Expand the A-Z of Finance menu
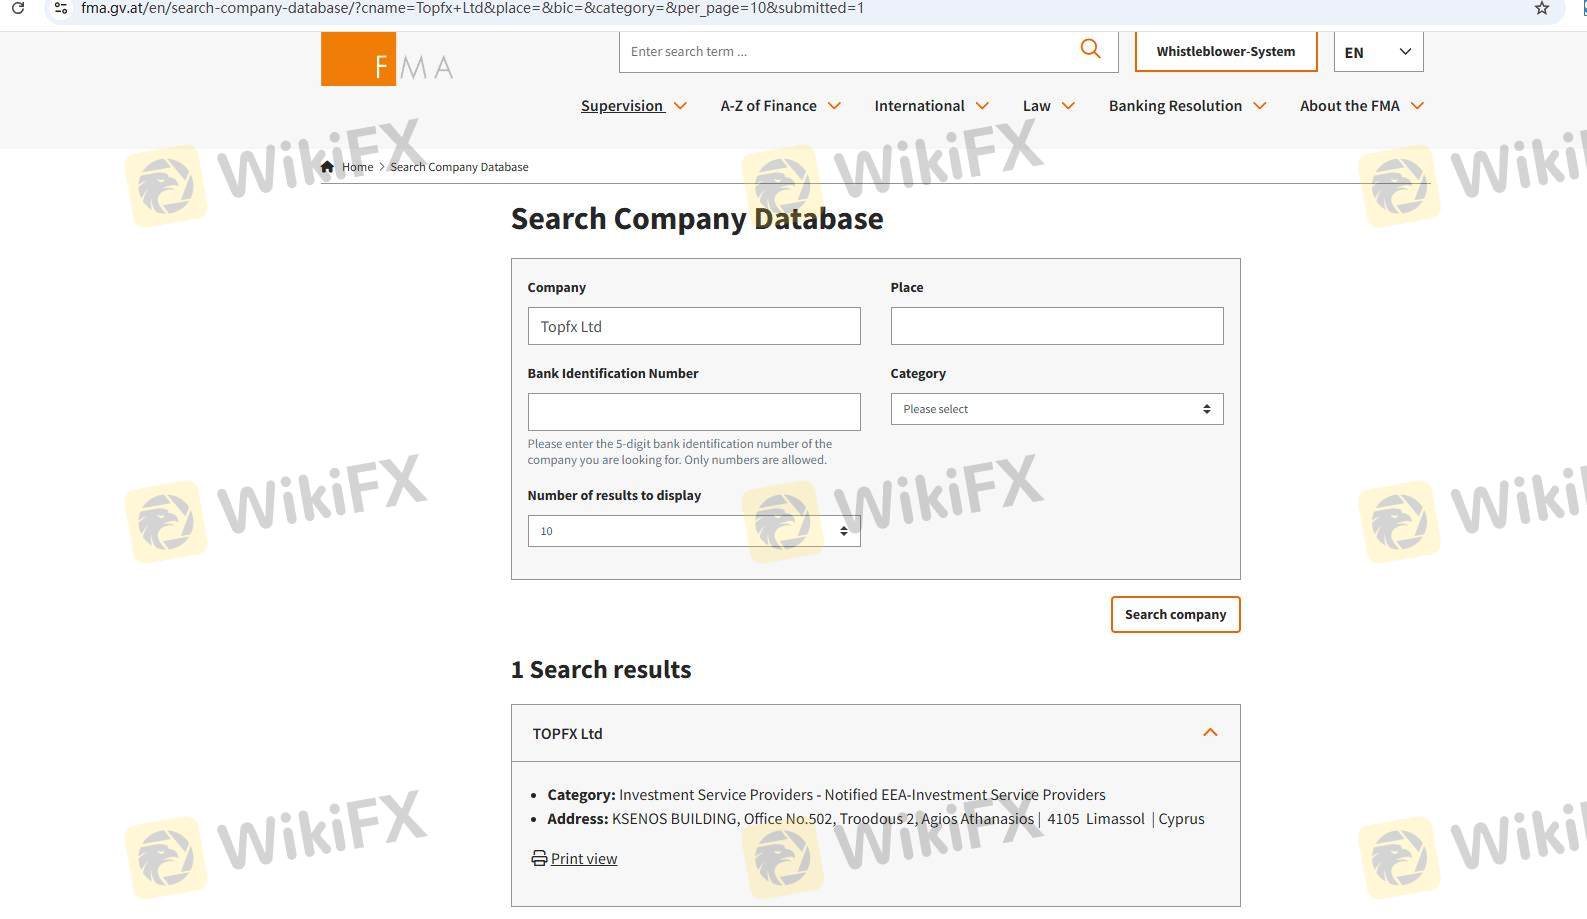 (x=780, y=106)
